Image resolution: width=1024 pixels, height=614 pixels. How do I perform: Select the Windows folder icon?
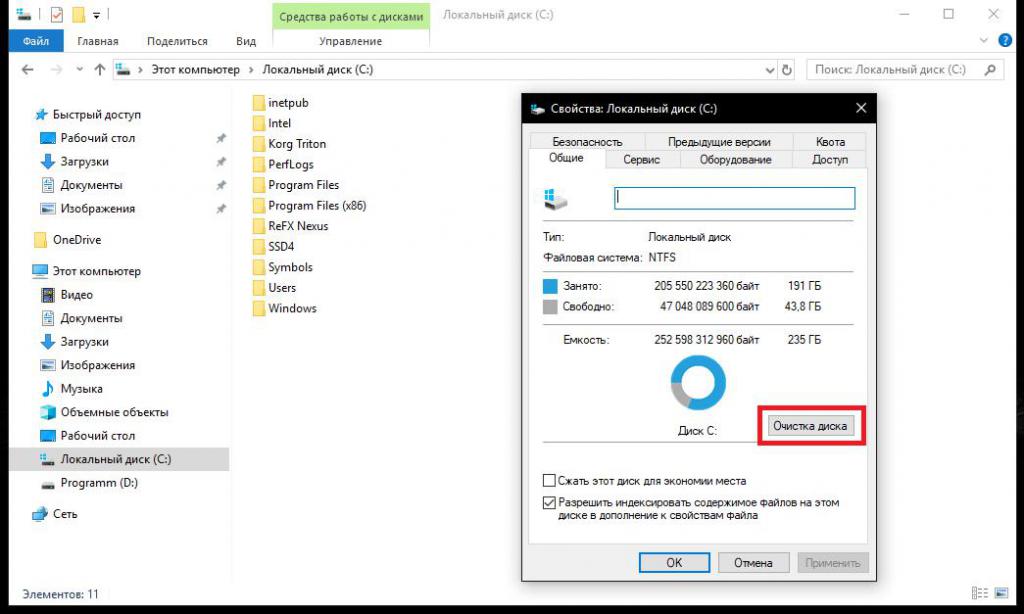(259, 308)
